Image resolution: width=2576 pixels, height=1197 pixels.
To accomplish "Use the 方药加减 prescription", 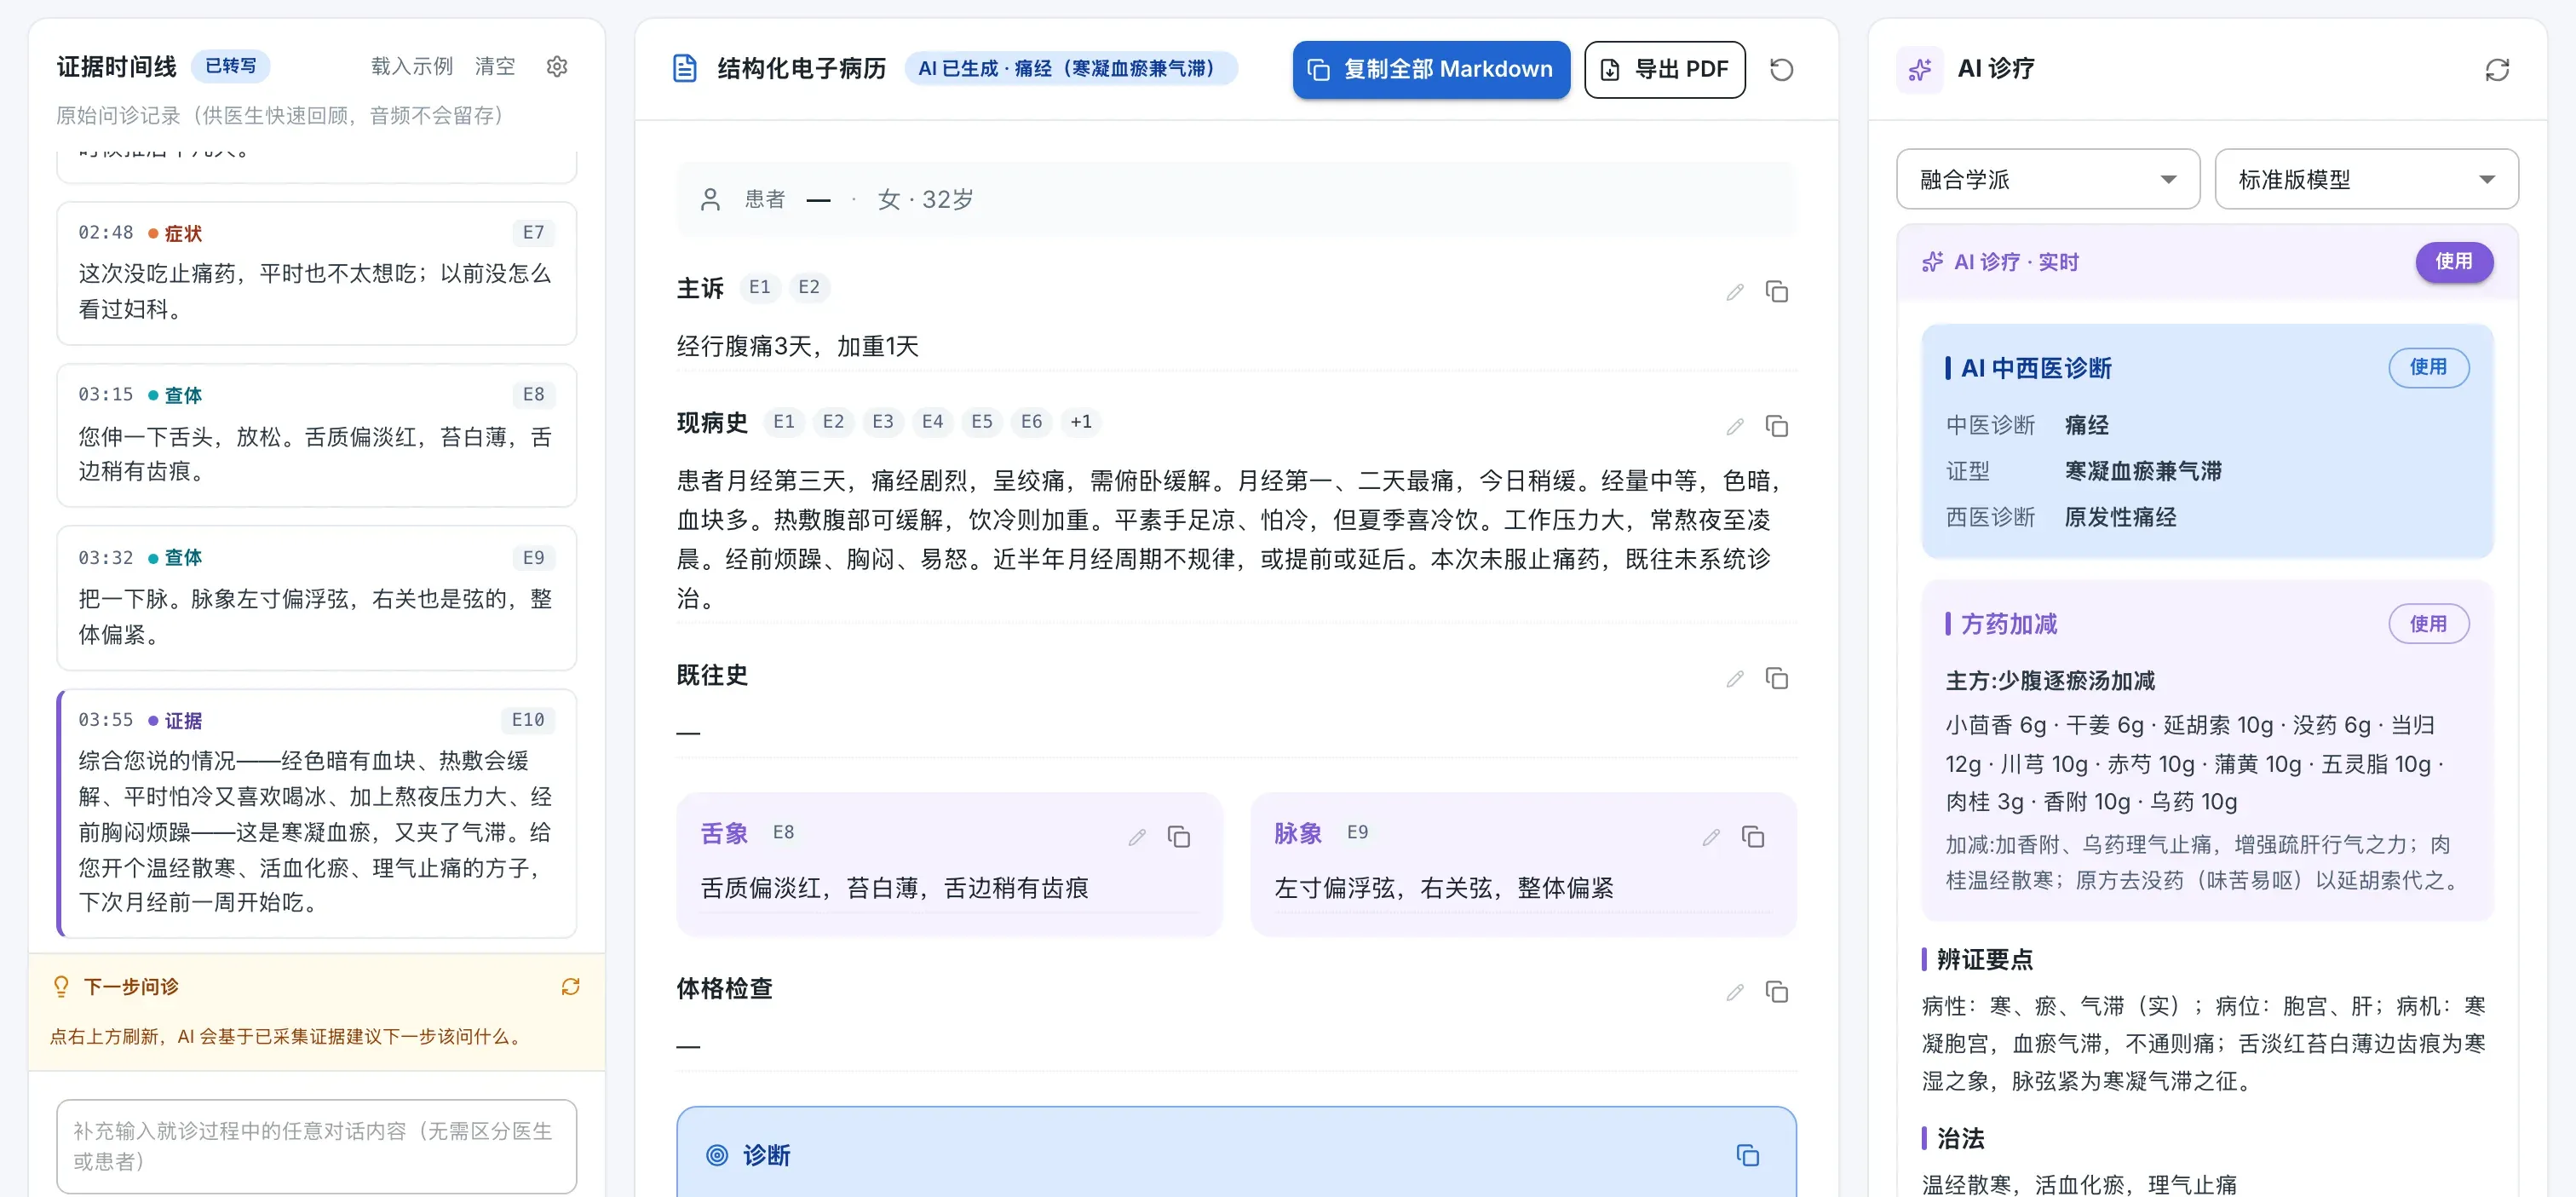I will point(2427,623).
